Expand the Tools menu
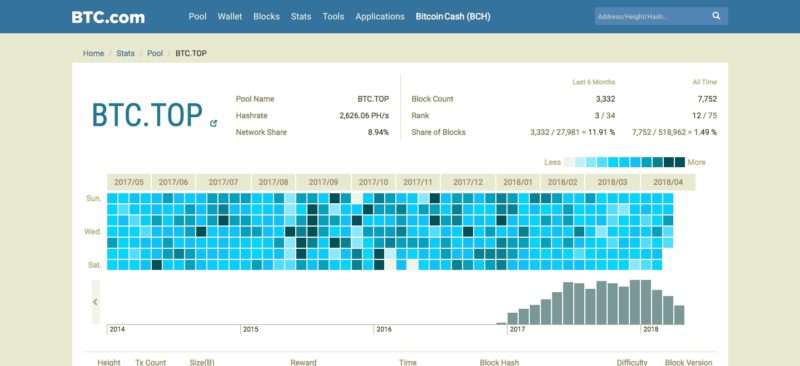The image size is (800, 366). [x=333, y=16]
